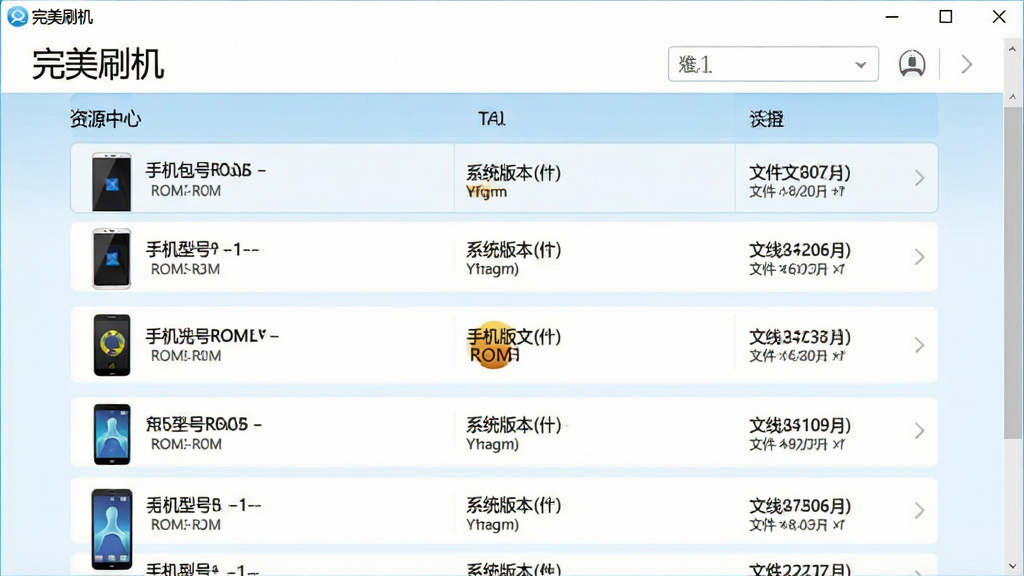The height and width of the screenshot is (576, 1024).
Task: Open the ROMLV third row title
Action: (212, 336)
